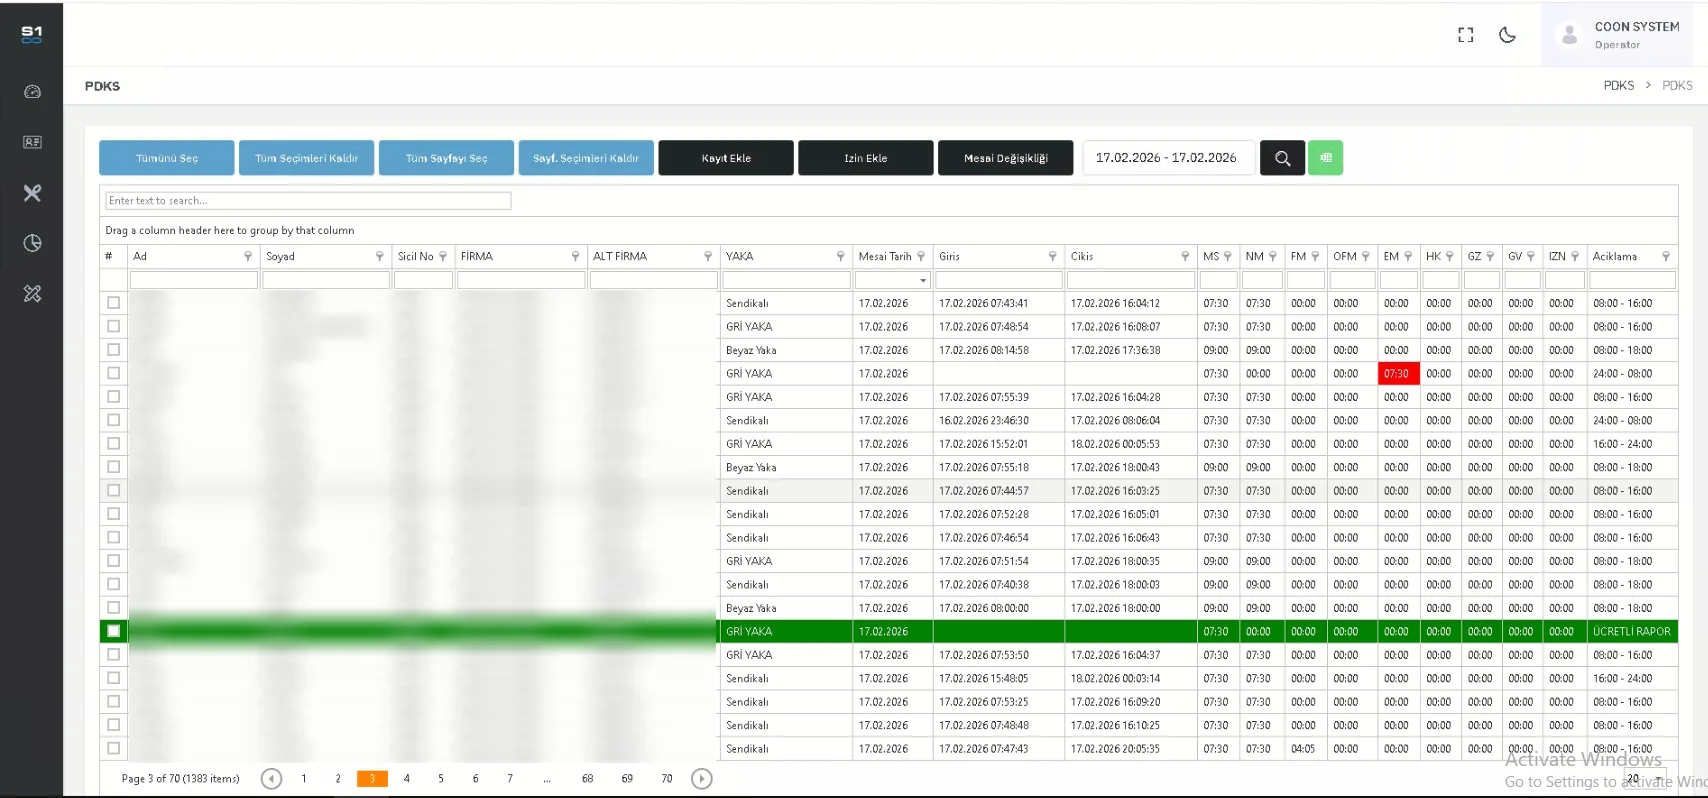Open the pie chart reports icon

pyautogui.click(x=32, y=243)
